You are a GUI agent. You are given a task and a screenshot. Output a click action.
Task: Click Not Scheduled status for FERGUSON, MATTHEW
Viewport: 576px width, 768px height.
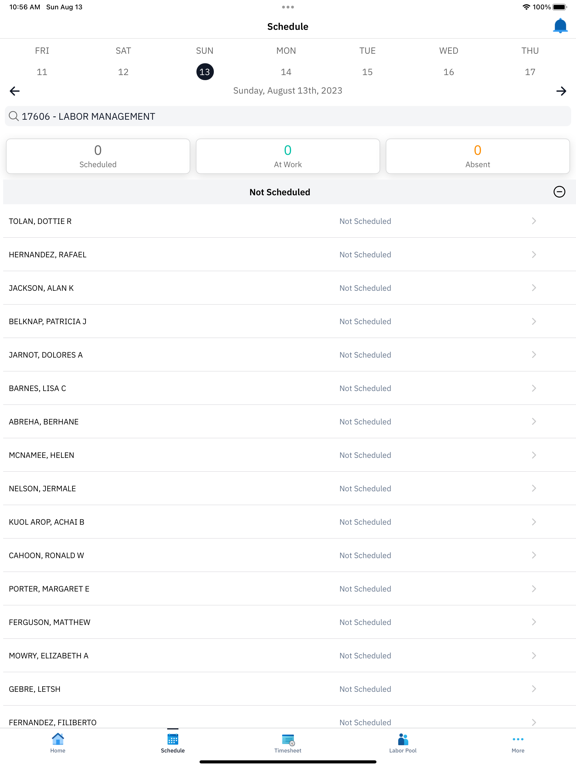[365, 622]
